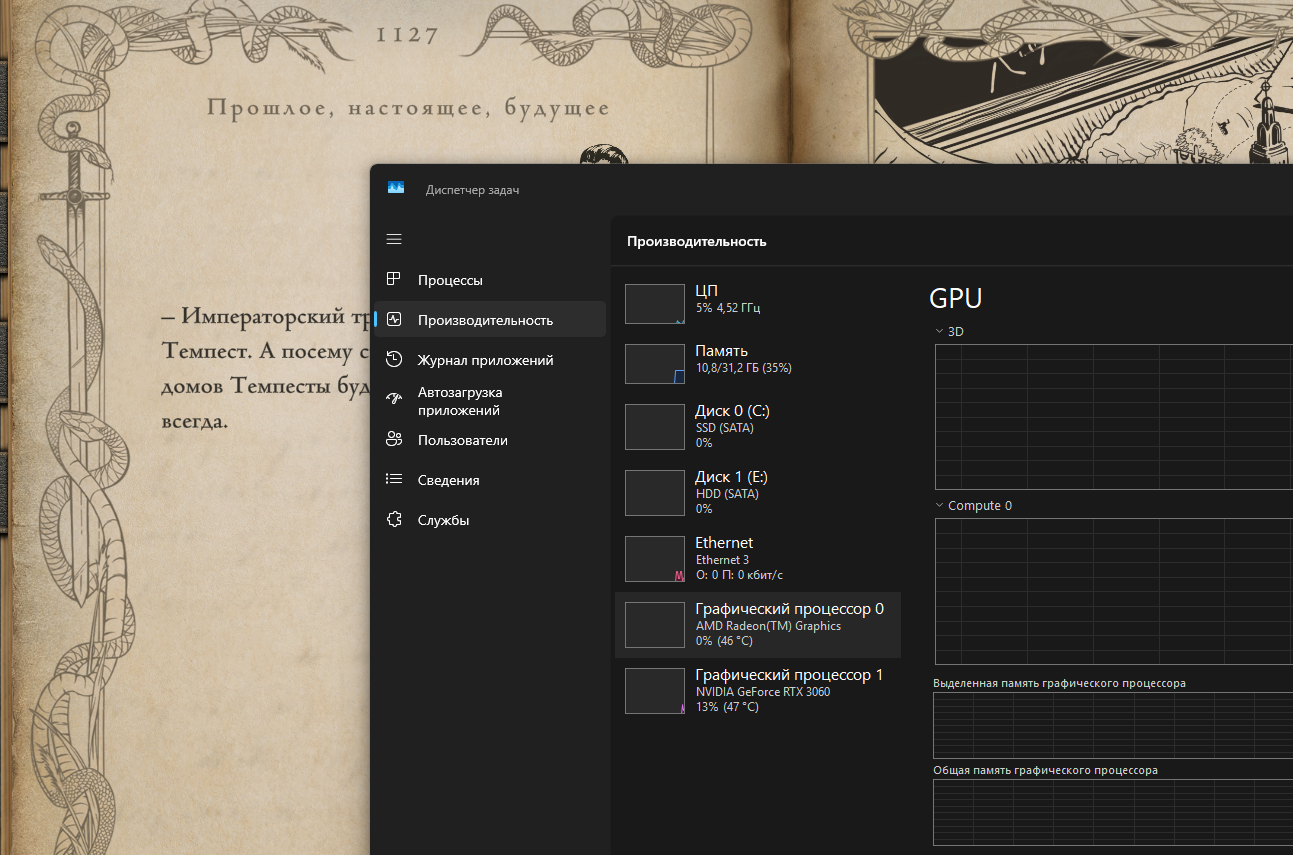
Task: Open the hamburger navigation menu in Task Manager
Action: click(x=394, y=239)
